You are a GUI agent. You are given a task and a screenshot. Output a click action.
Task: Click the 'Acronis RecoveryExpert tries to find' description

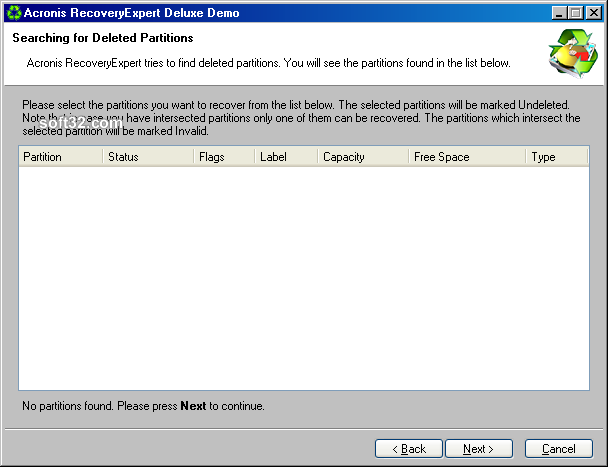click(x=268, y=63)
